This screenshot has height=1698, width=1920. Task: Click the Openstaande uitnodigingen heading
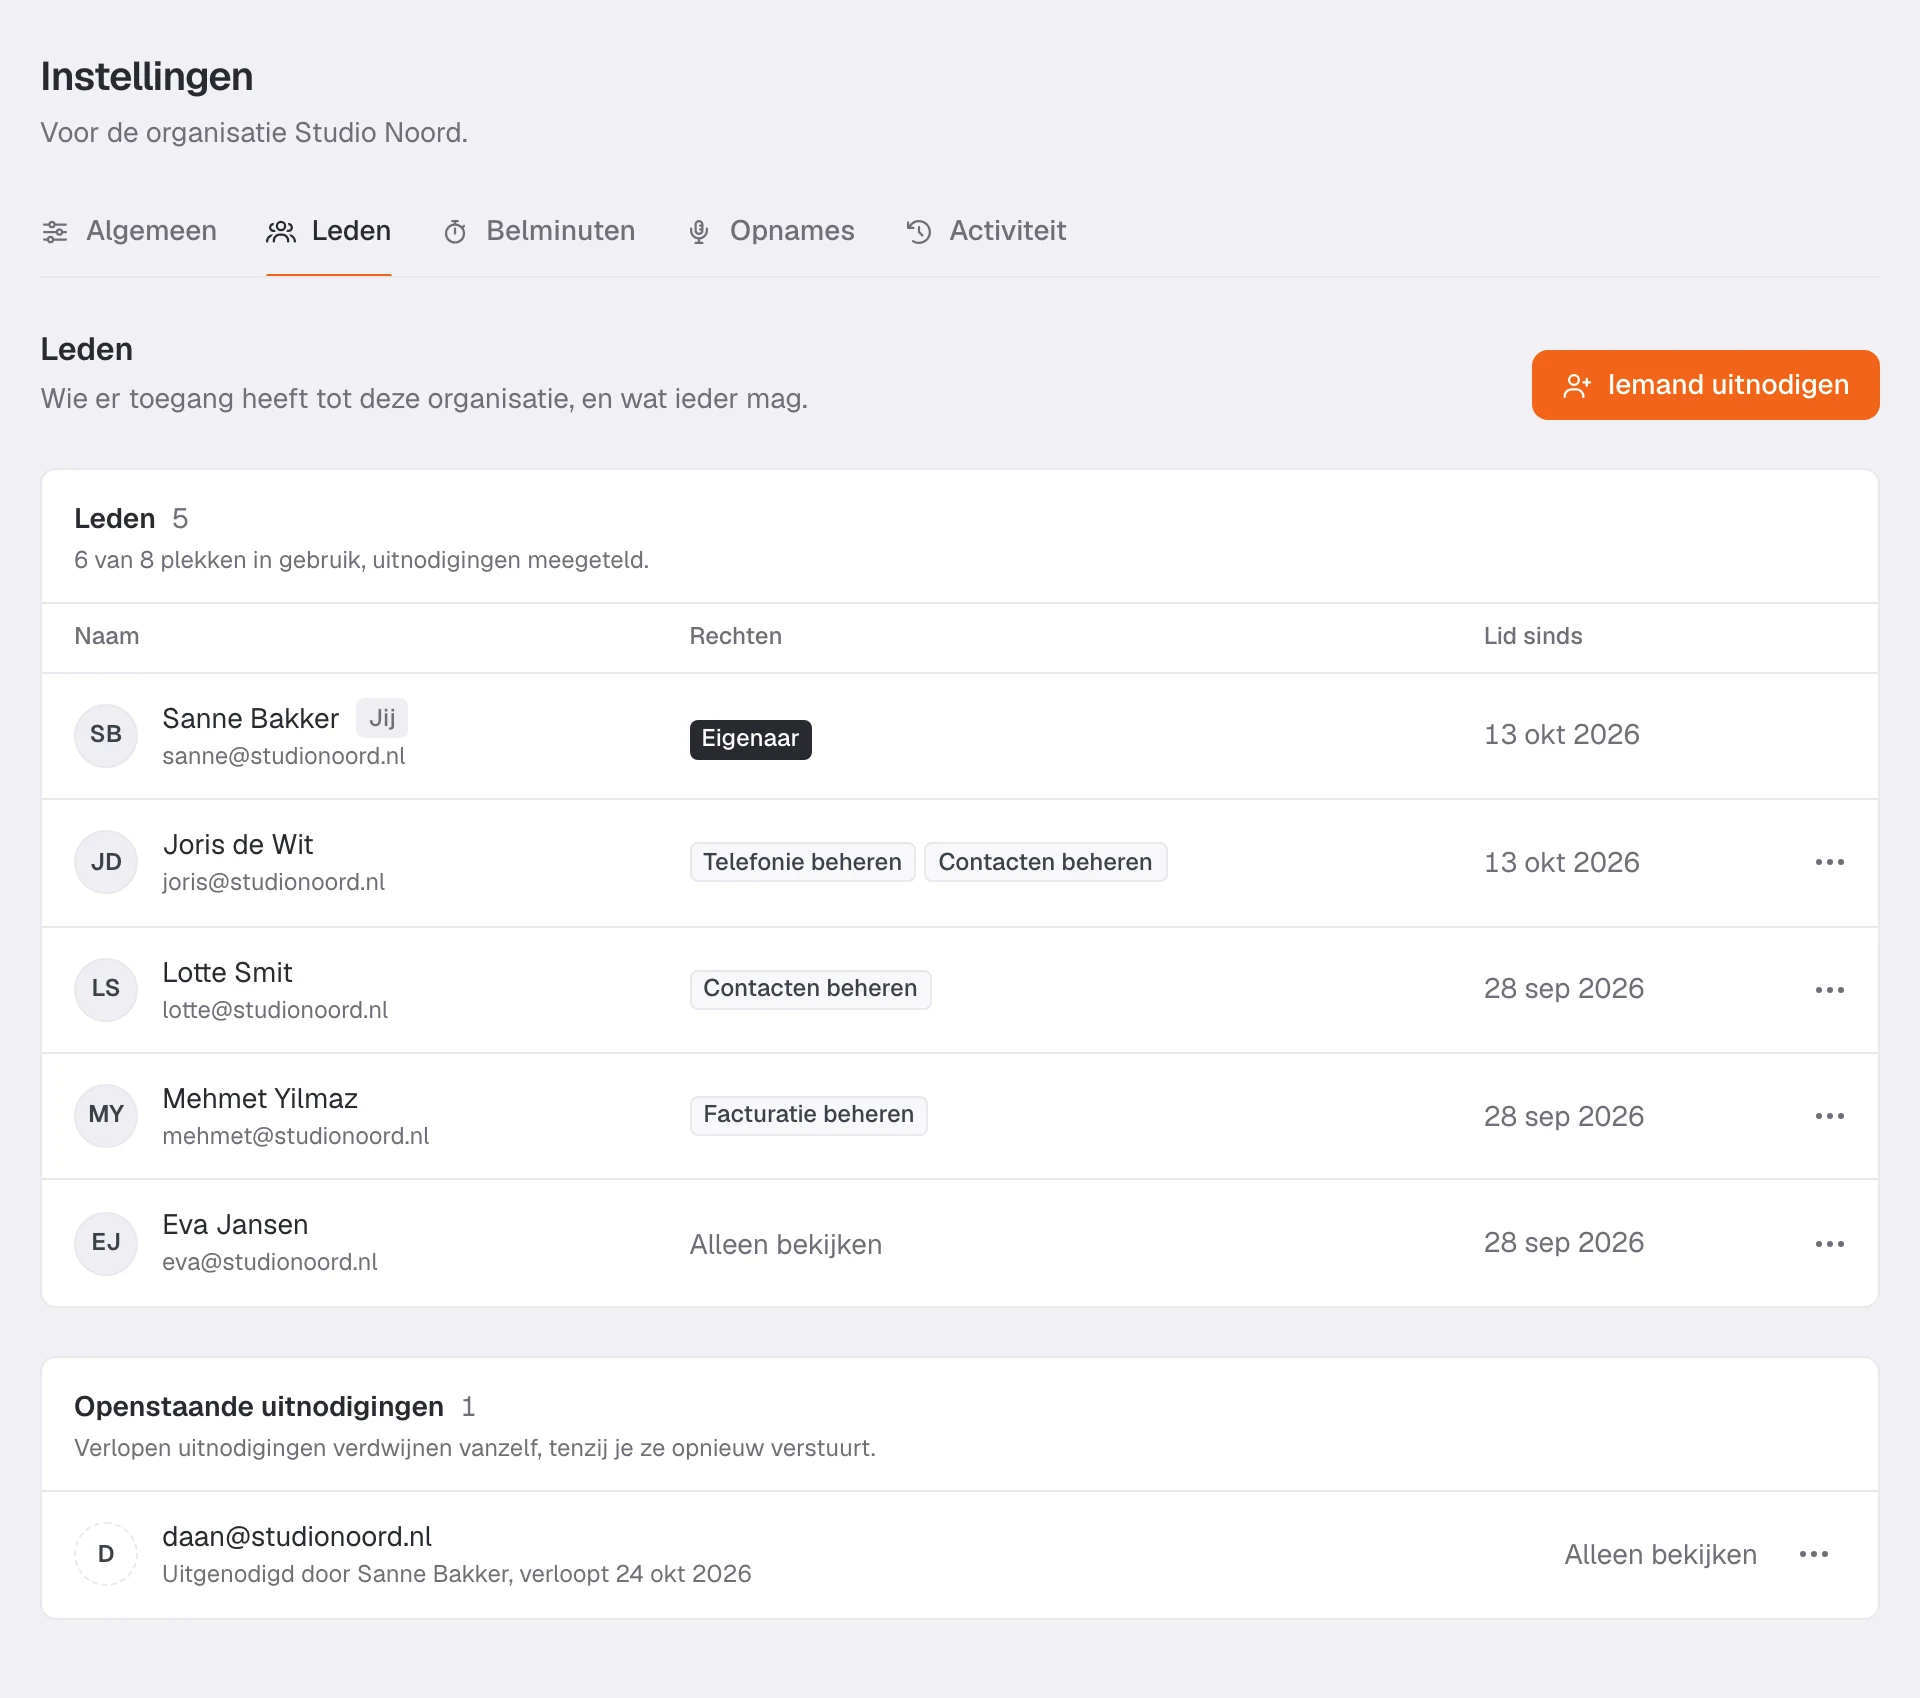click(259, 1407)
